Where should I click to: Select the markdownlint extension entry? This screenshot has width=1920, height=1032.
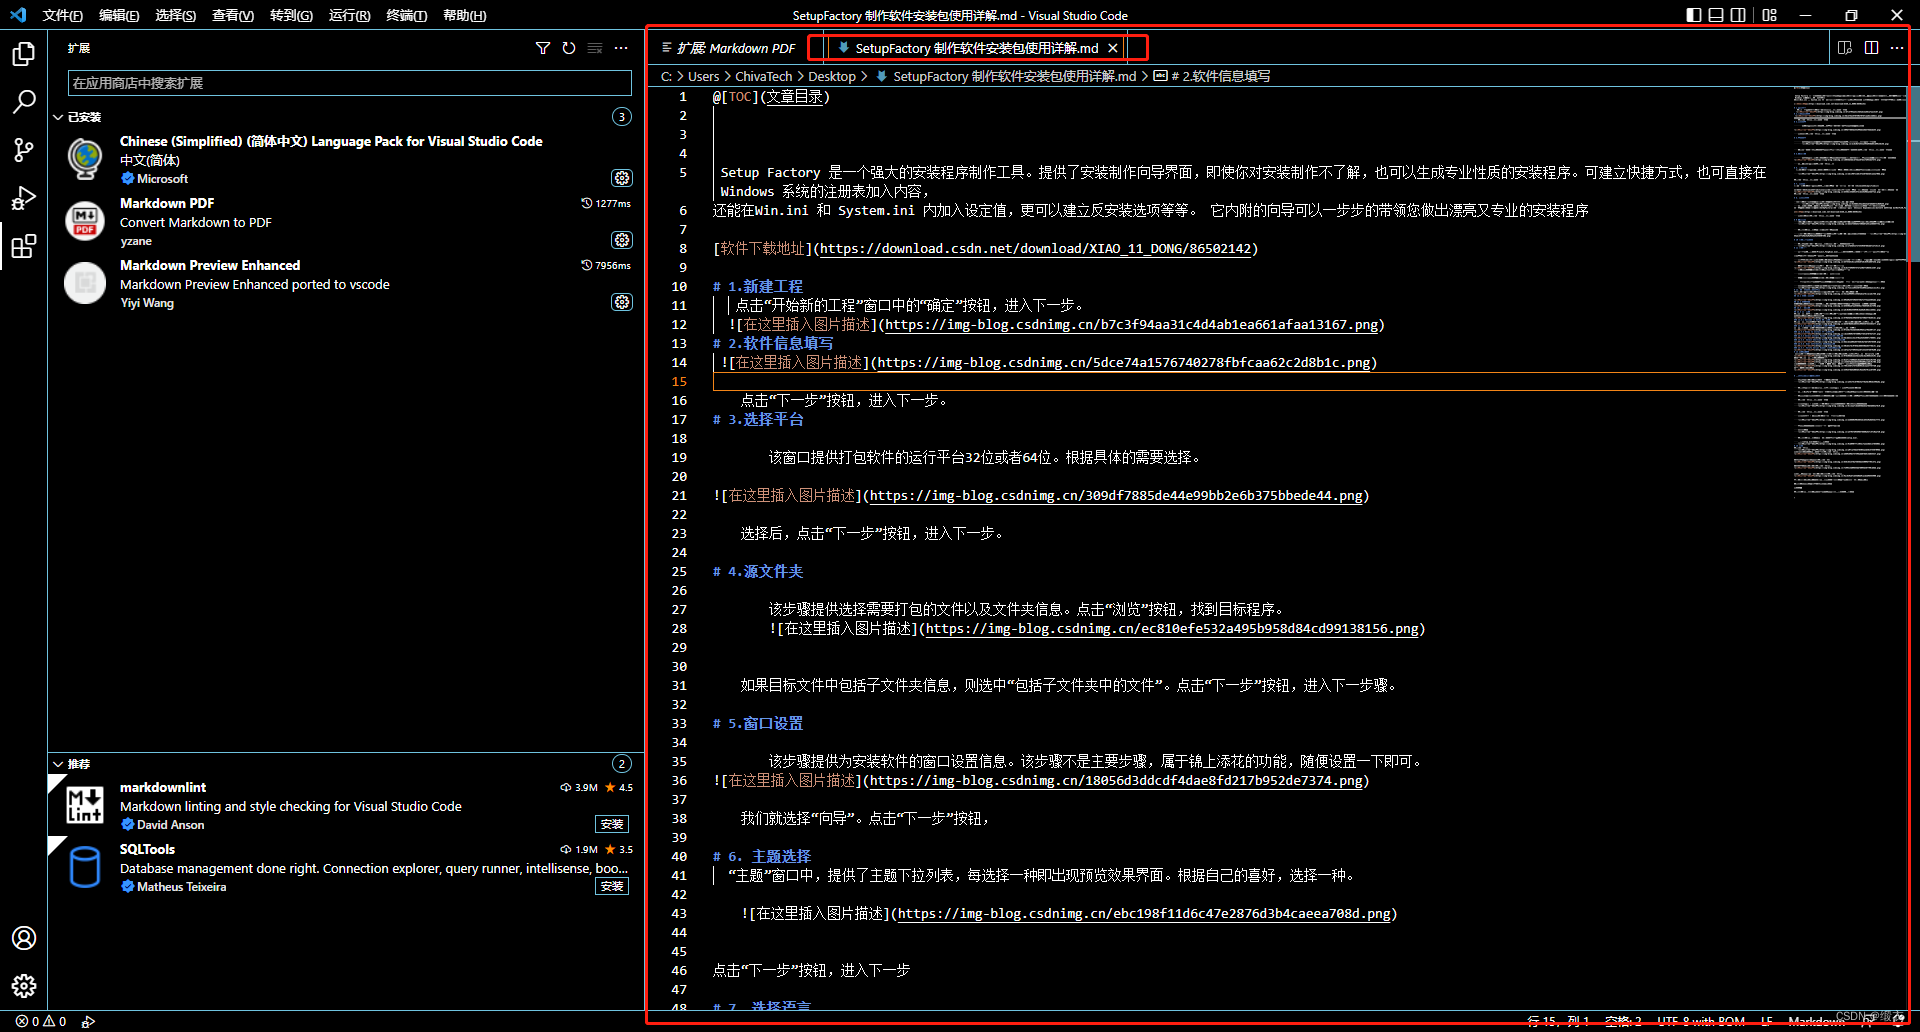[346, 806]
